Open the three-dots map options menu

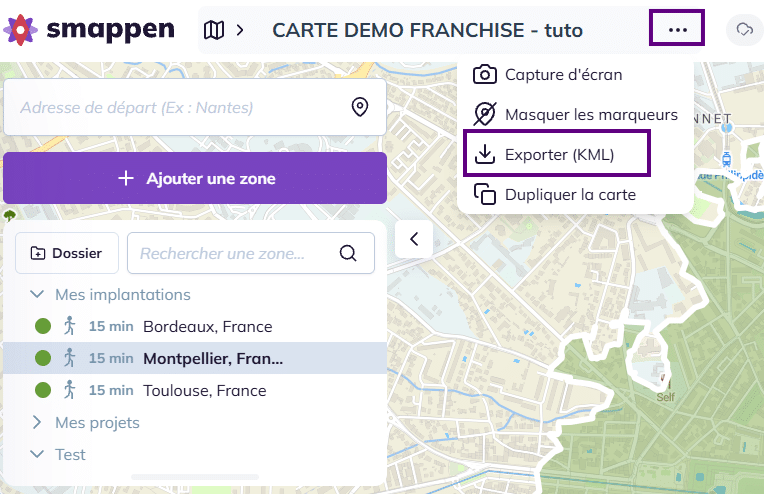click(677, 30)
